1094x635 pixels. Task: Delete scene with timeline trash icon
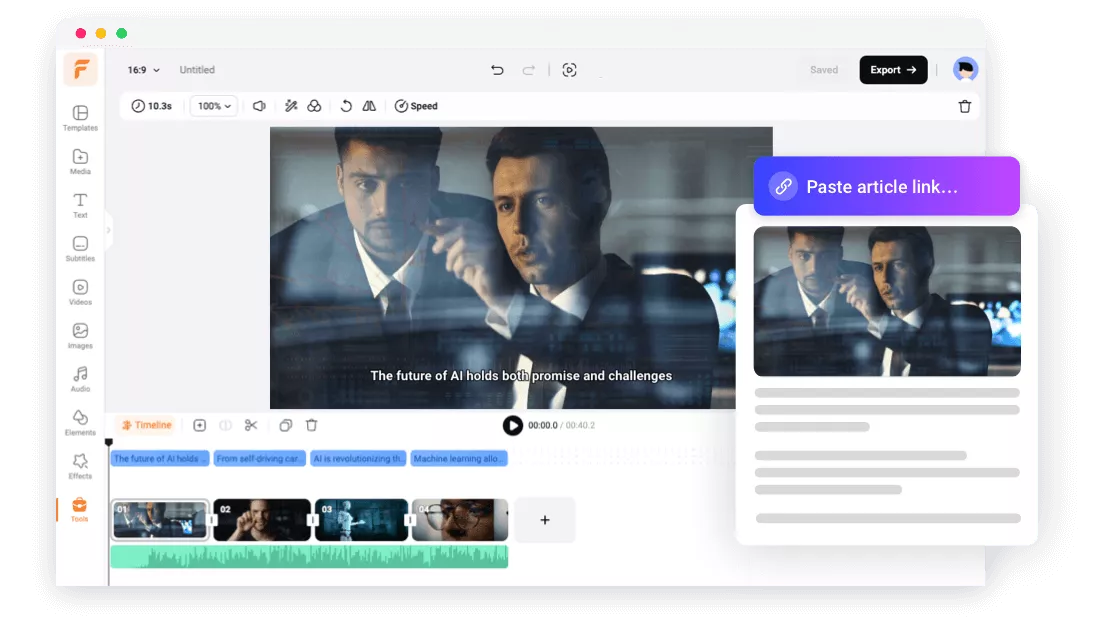click(x=312, y=425)
